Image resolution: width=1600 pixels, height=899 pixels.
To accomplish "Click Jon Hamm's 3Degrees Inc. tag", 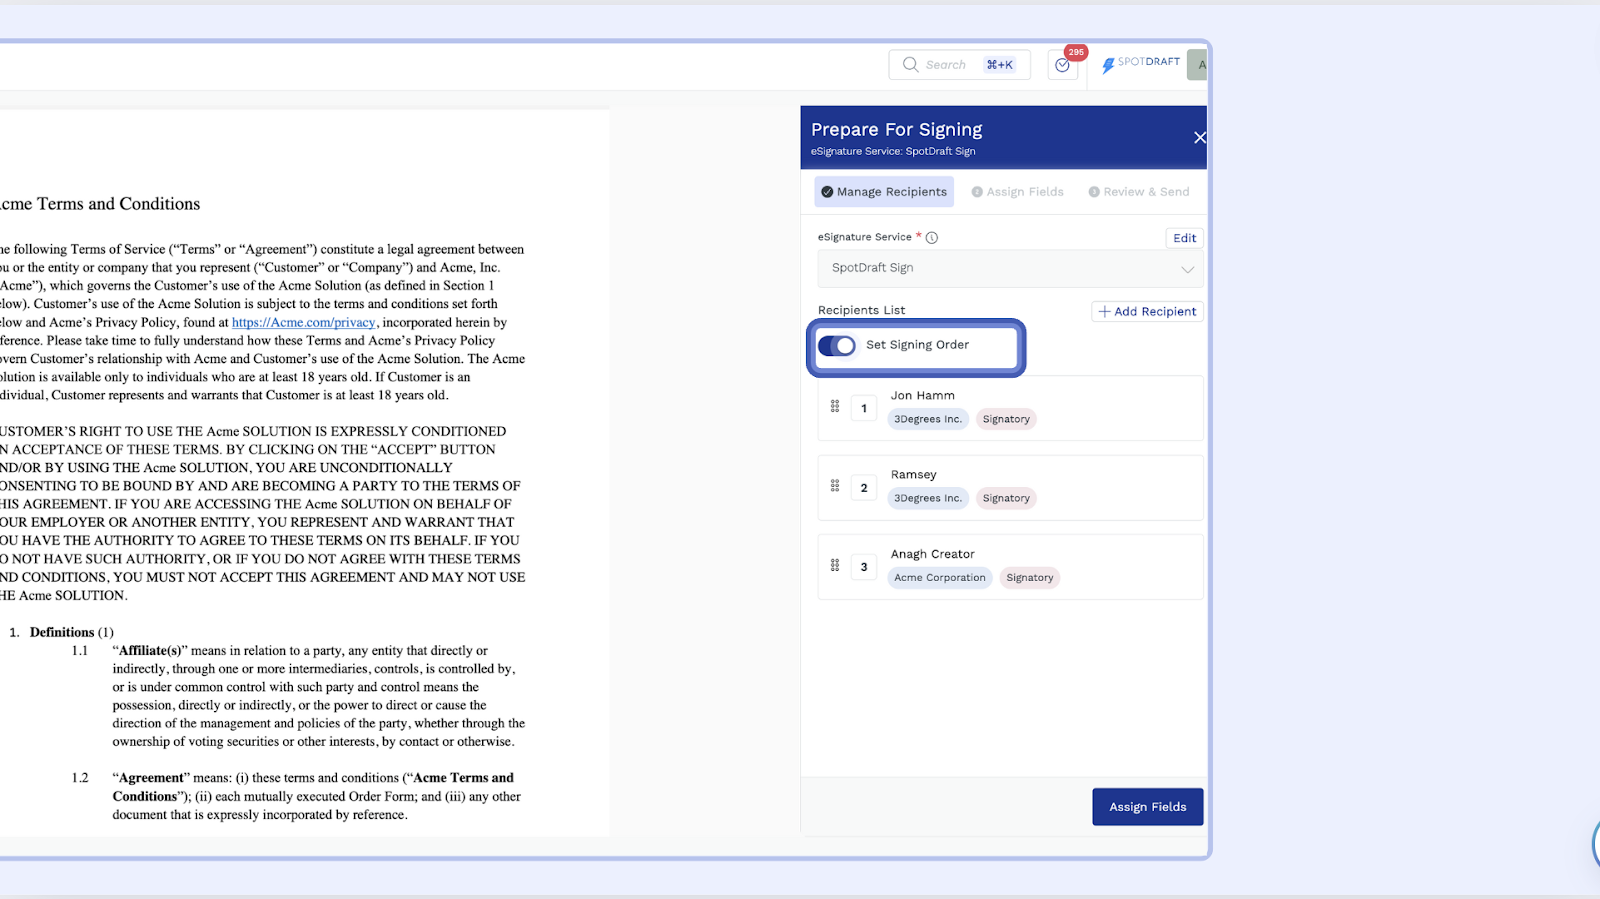I will (928, 420).
